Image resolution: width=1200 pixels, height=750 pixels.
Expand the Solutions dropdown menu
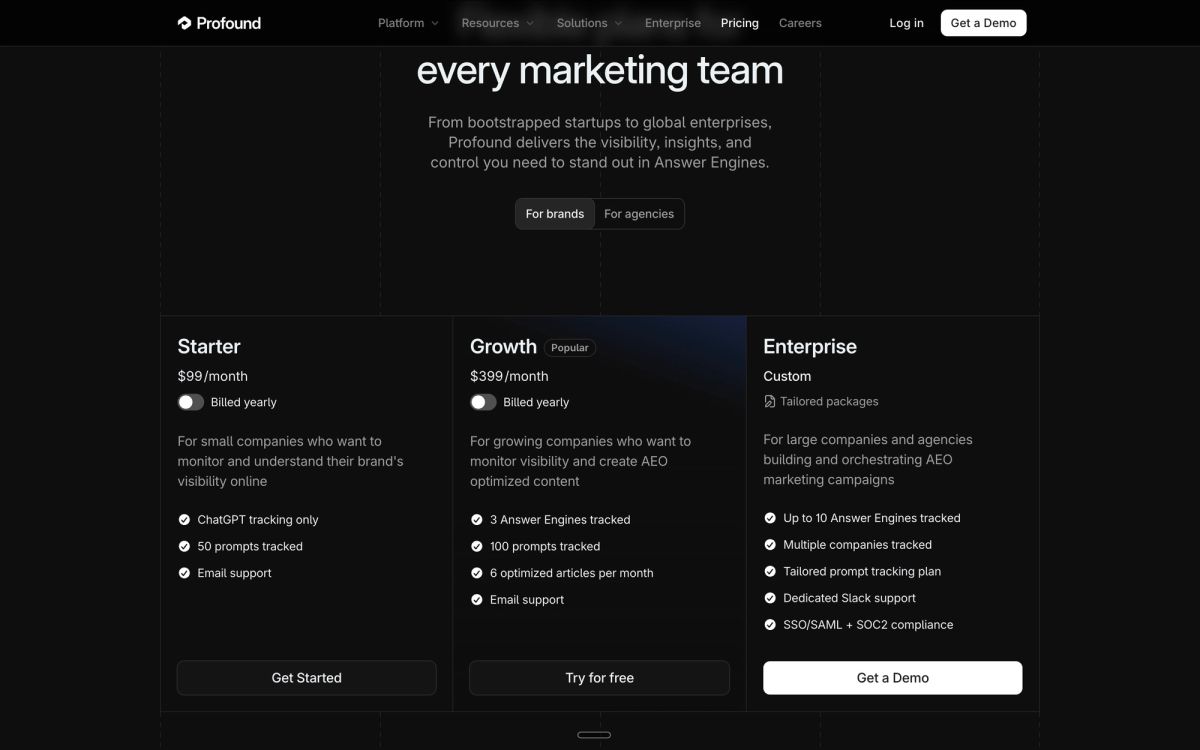tap(589, 23)
